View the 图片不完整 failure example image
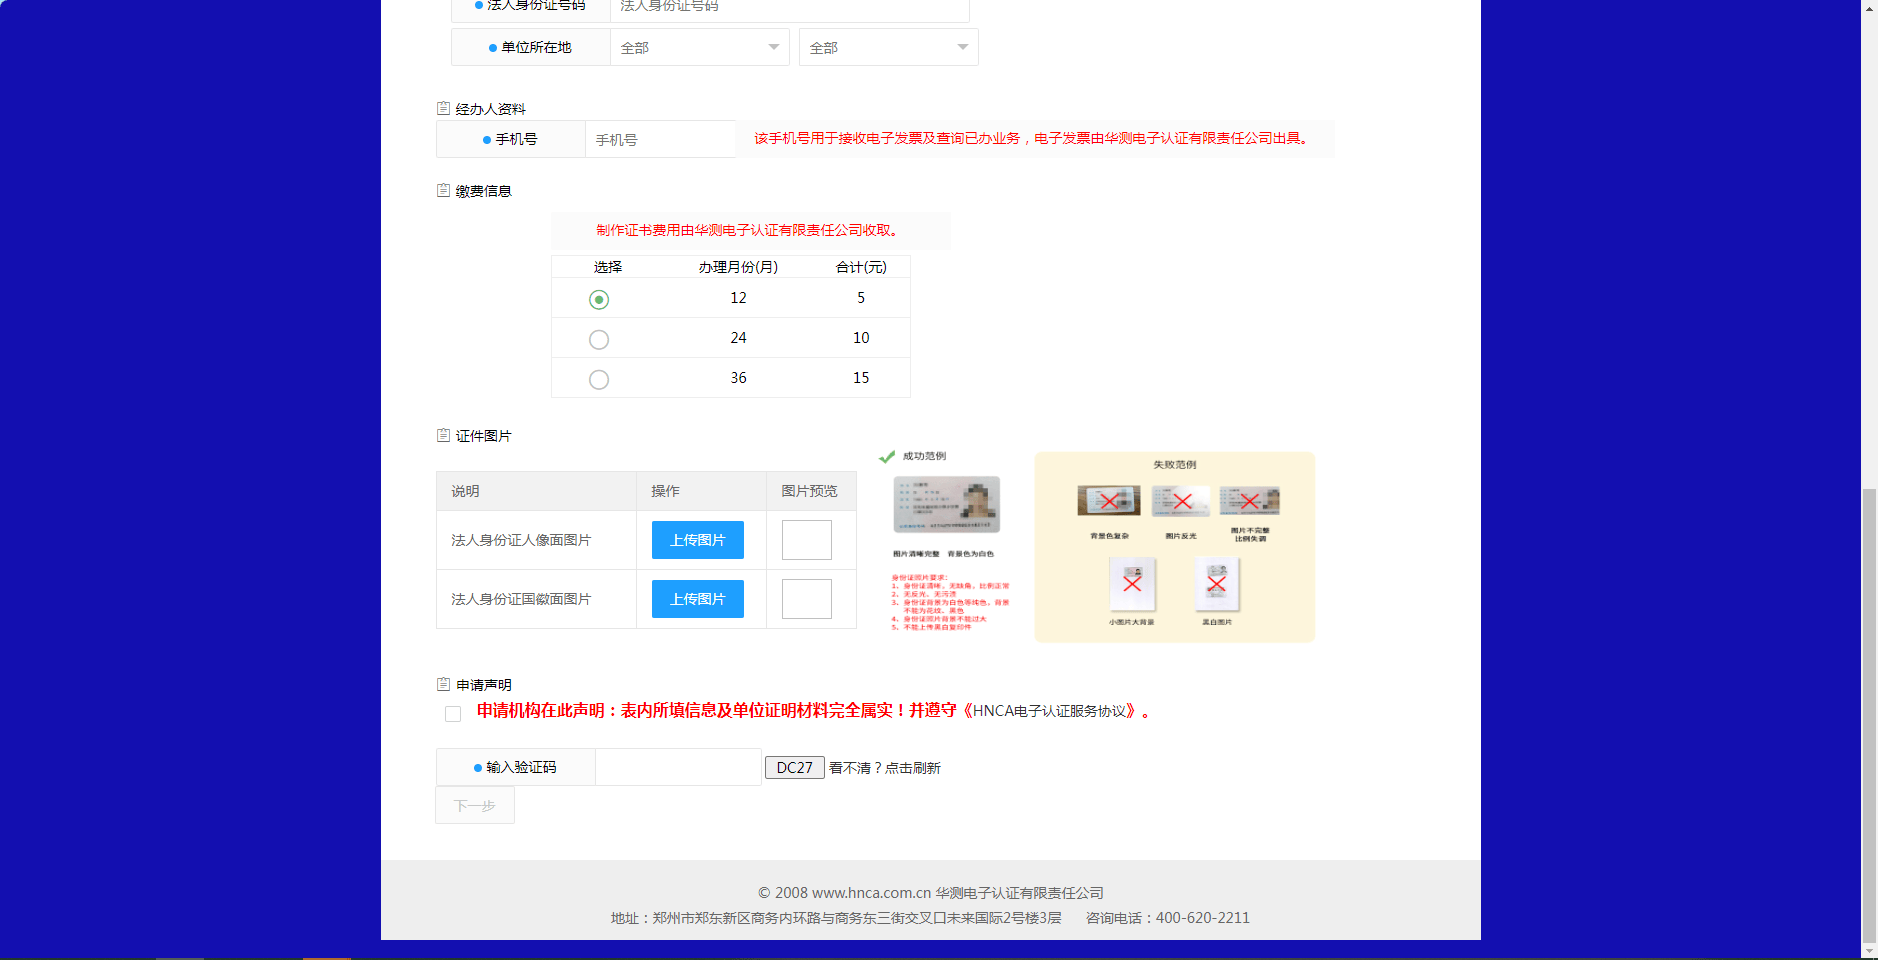The width and height of the screenshot is (1878, 960). 1250,500
